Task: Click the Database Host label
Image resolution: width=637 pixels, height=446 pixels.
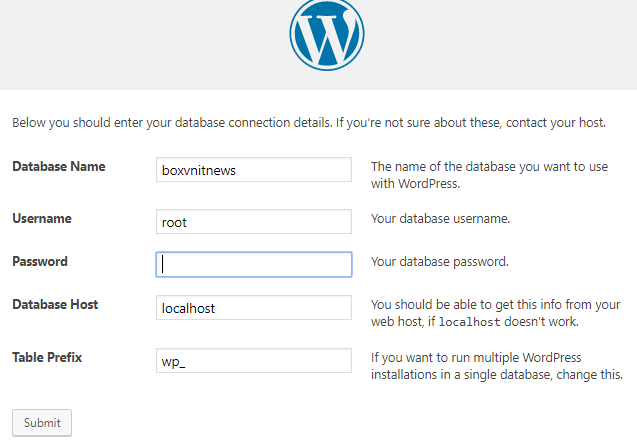Action: click(55, 304)
